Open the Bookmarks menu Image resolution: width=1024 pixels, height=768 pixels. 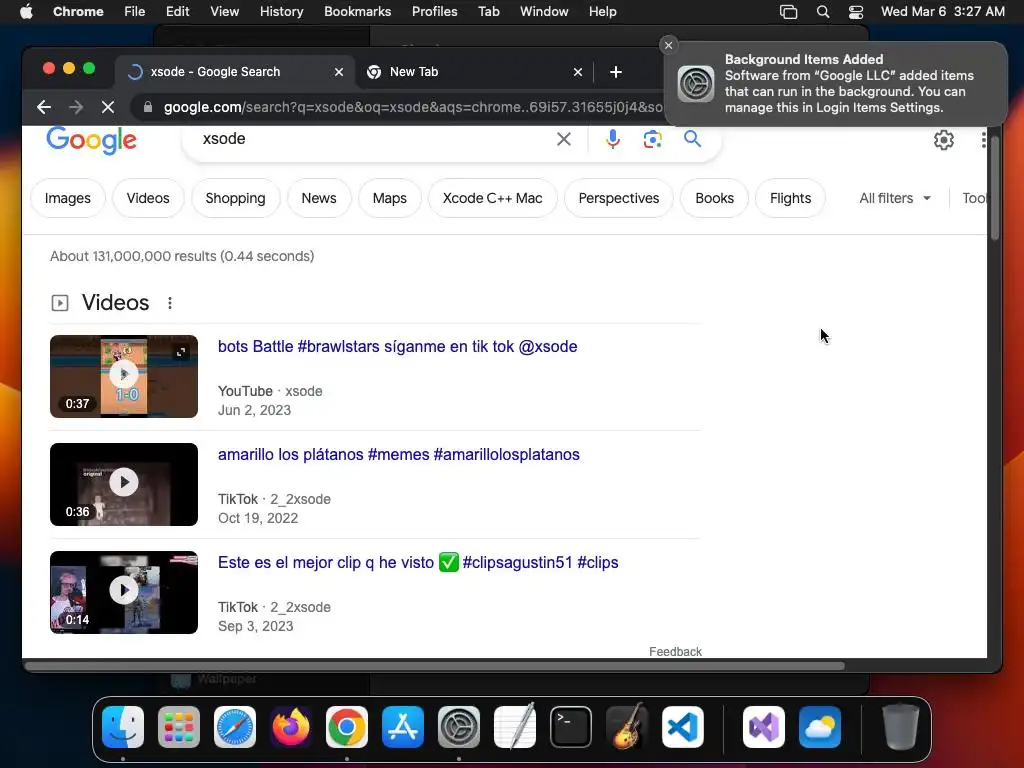[357, 12]
